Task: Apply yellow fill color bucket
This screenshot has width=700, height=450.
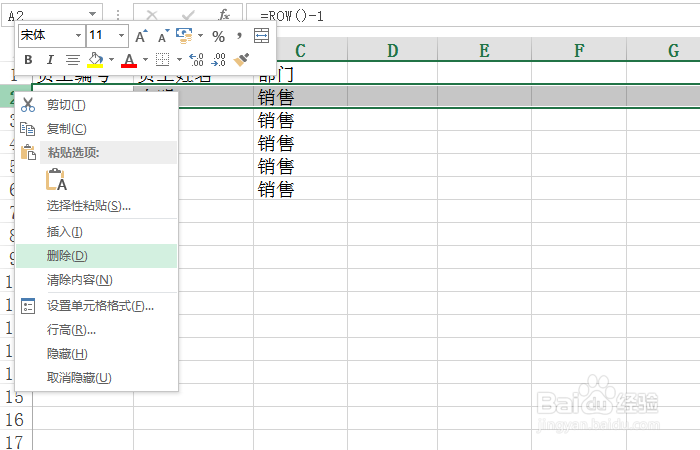Action: pyautogui.click(x=95, y=60)
